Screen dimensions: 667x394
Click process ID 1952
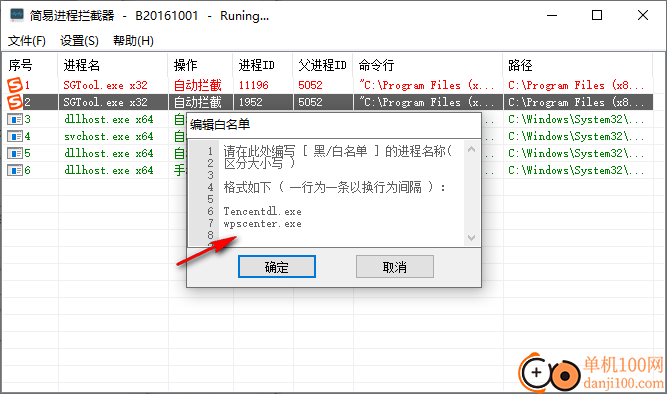[x=251, y=102]
